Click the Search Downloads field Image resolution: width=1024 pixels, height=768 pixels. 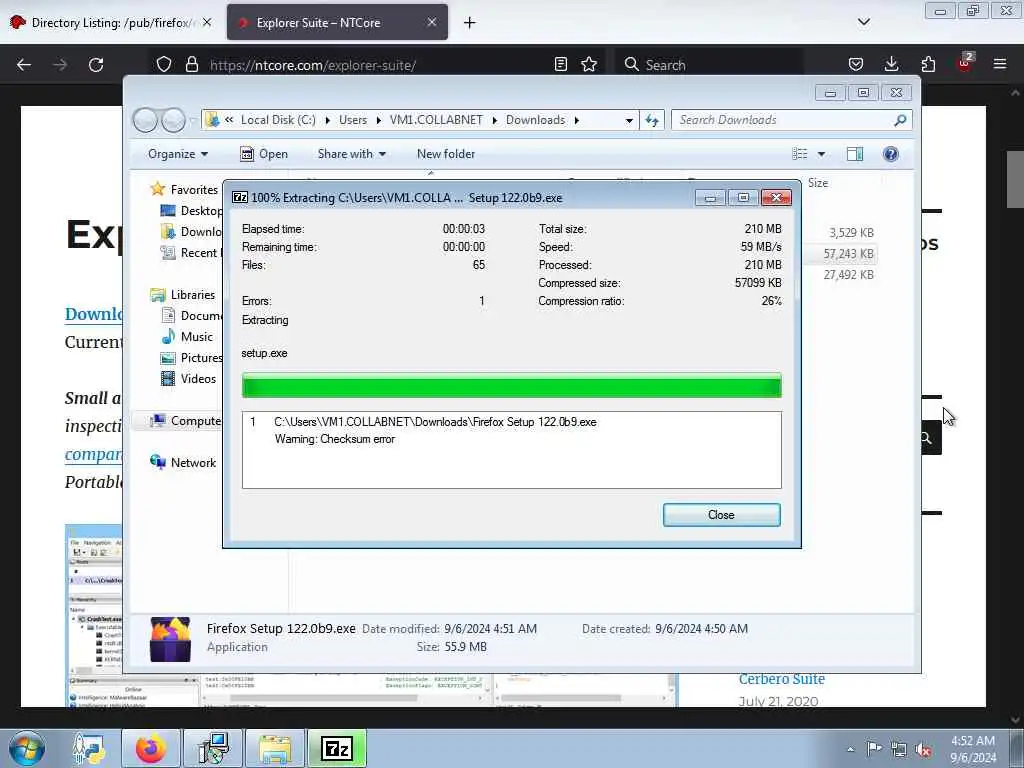tap(791, 120)
